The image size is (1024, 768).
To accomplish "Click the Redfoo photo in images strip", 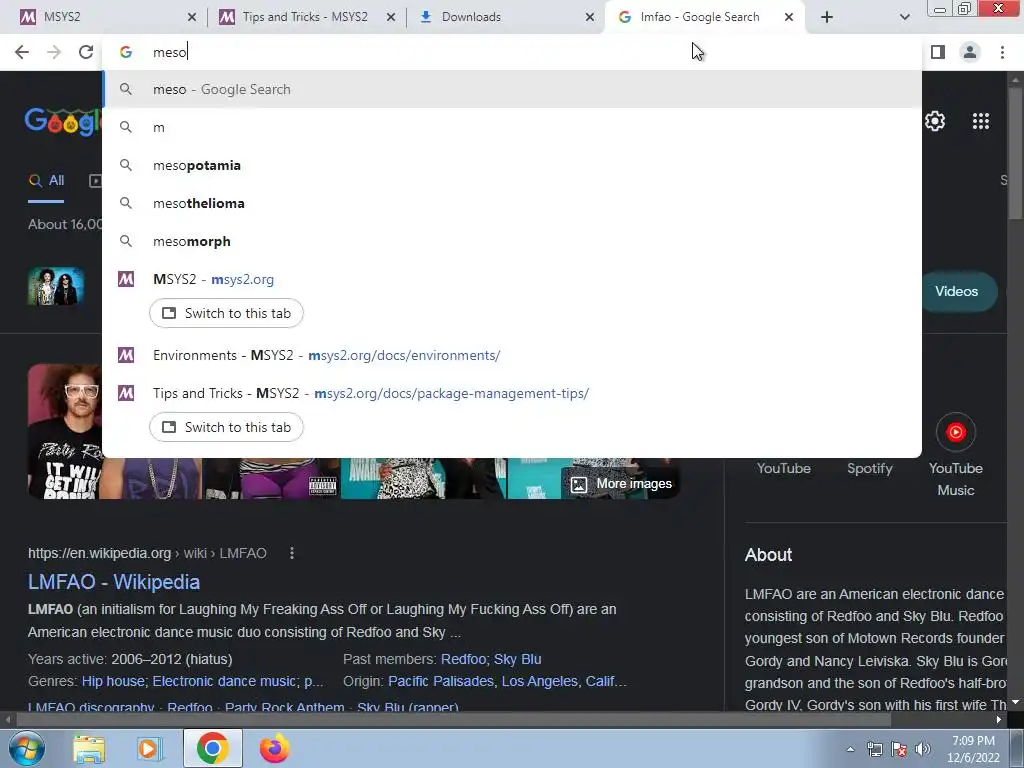I will (65, 431).
